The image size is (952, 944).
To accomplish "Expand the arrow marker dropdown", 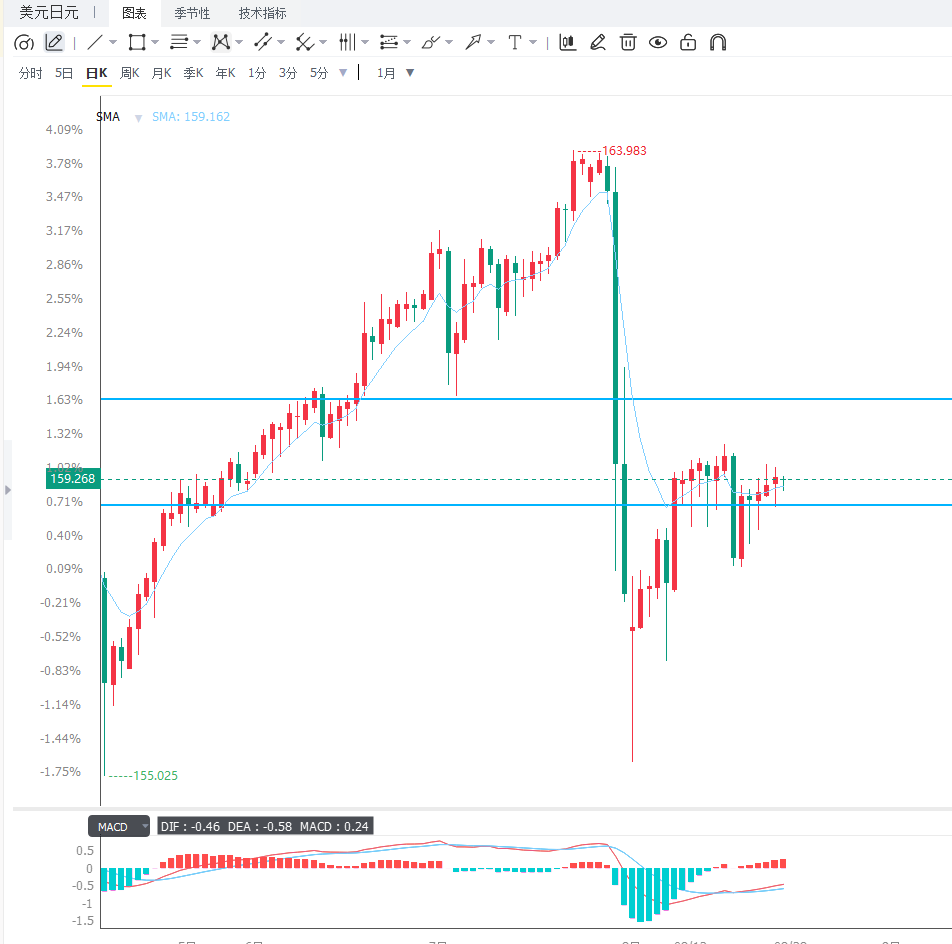I will point(491,42).
